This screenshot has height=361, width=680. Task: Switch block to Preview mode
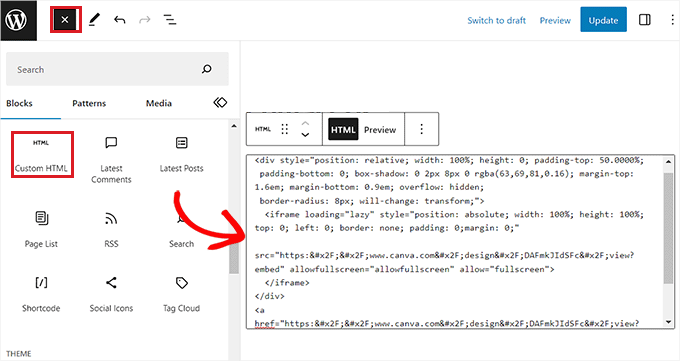point(380,130)
